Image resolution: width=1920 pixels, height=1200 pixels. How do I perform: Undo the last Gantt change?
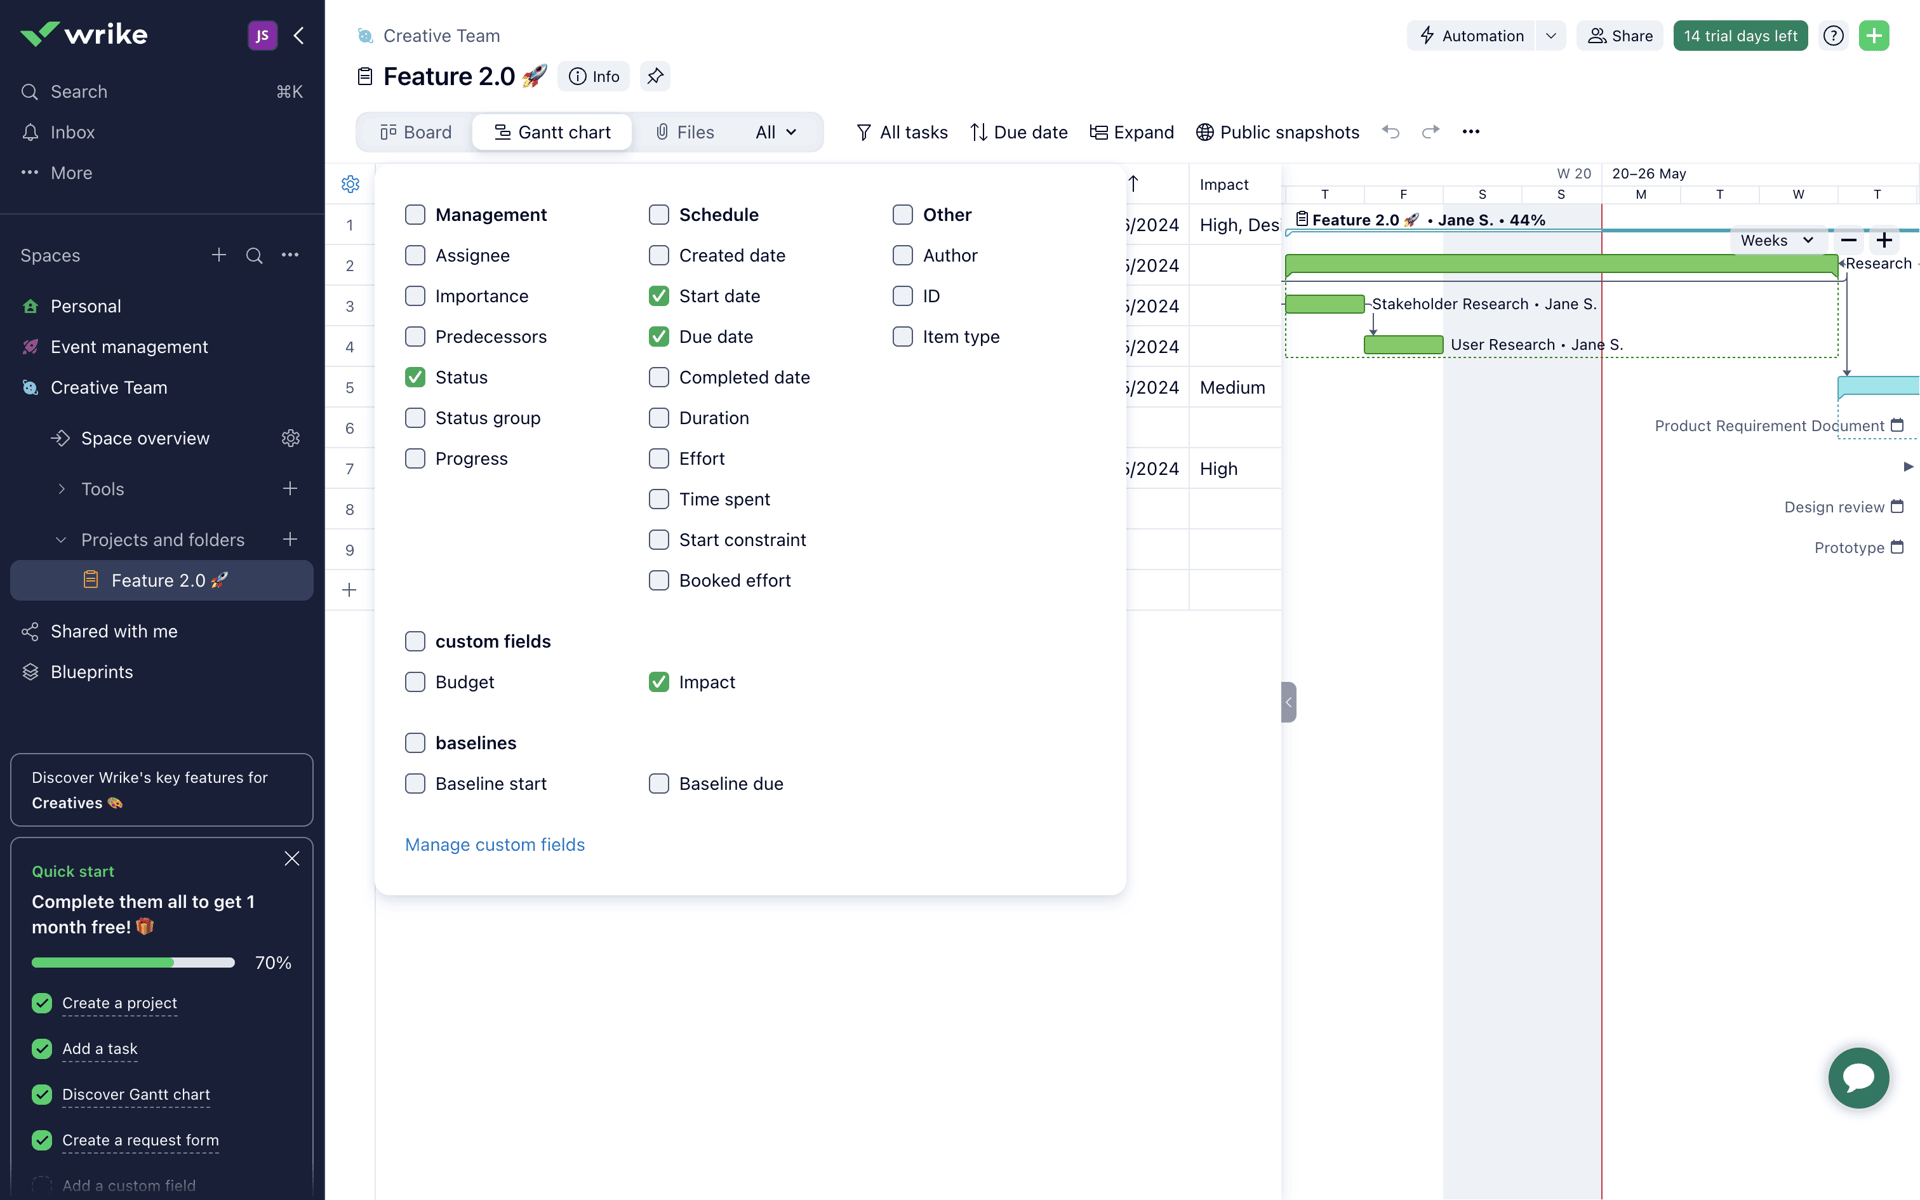pyautogui.click(x=1390, y=132)
